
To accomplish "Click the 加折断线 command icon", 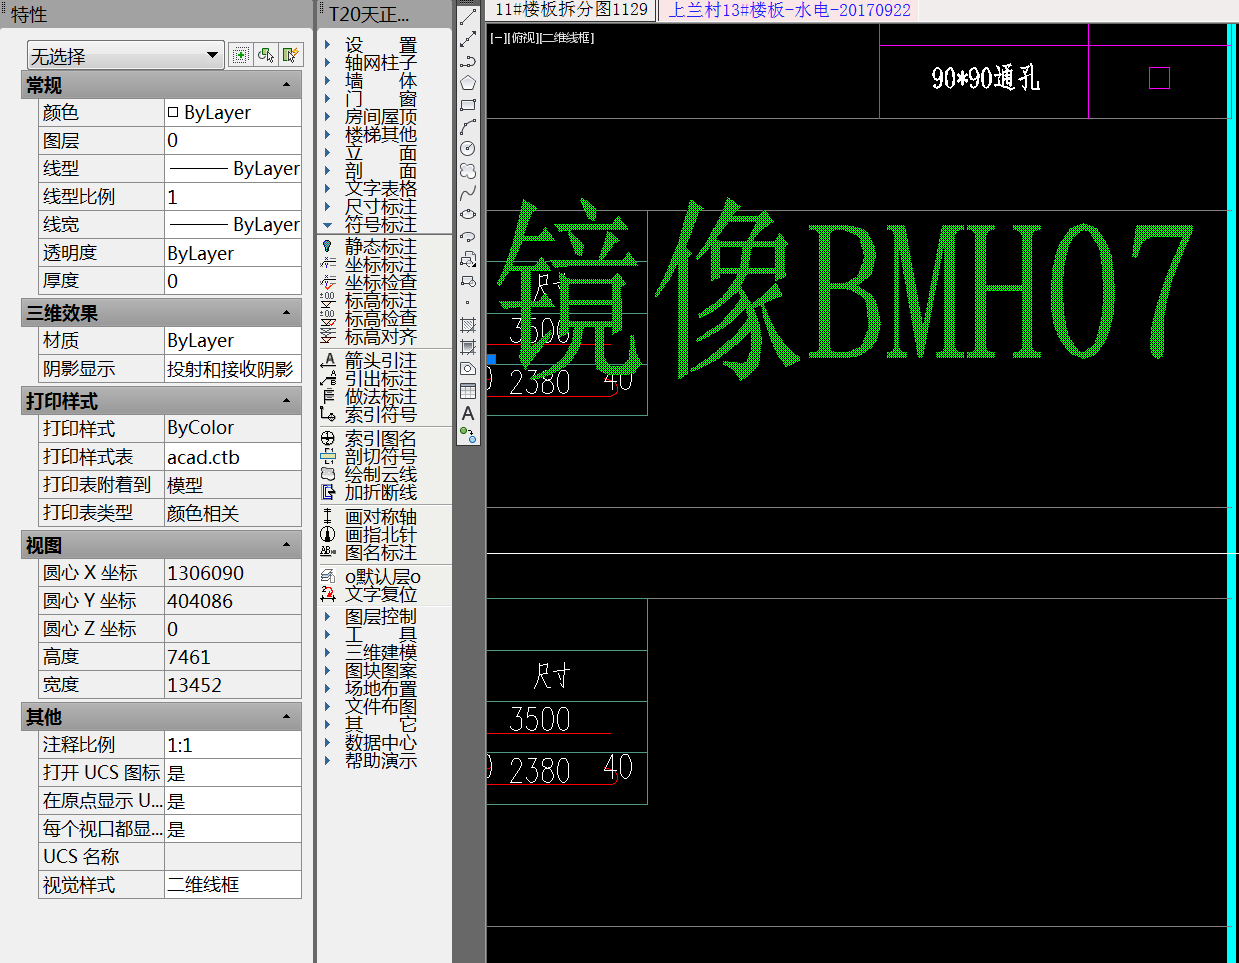I will [328, 492].
